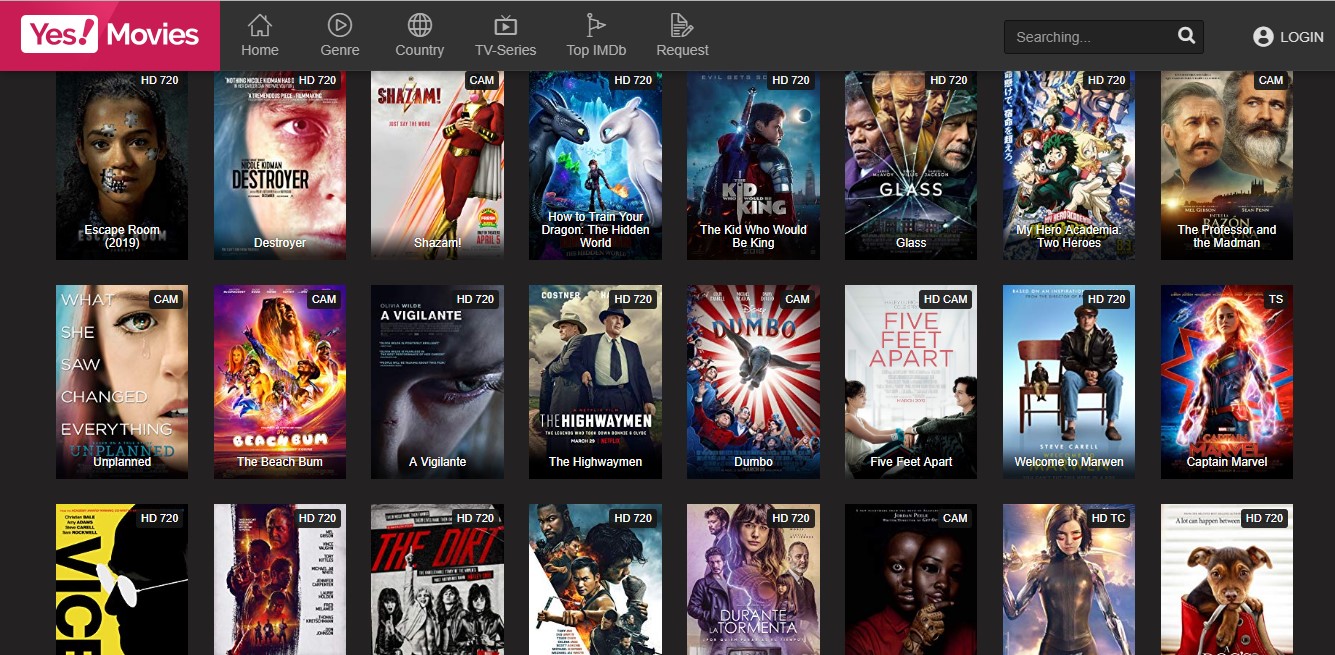Click the Home menu label
1335x655 pixels.
260,50
